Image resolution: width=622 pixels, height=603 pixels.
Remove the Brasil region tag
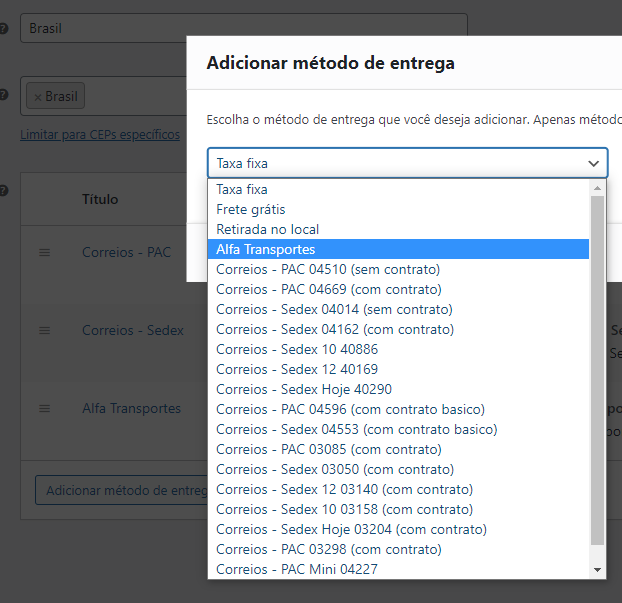[x=38, y=97]
